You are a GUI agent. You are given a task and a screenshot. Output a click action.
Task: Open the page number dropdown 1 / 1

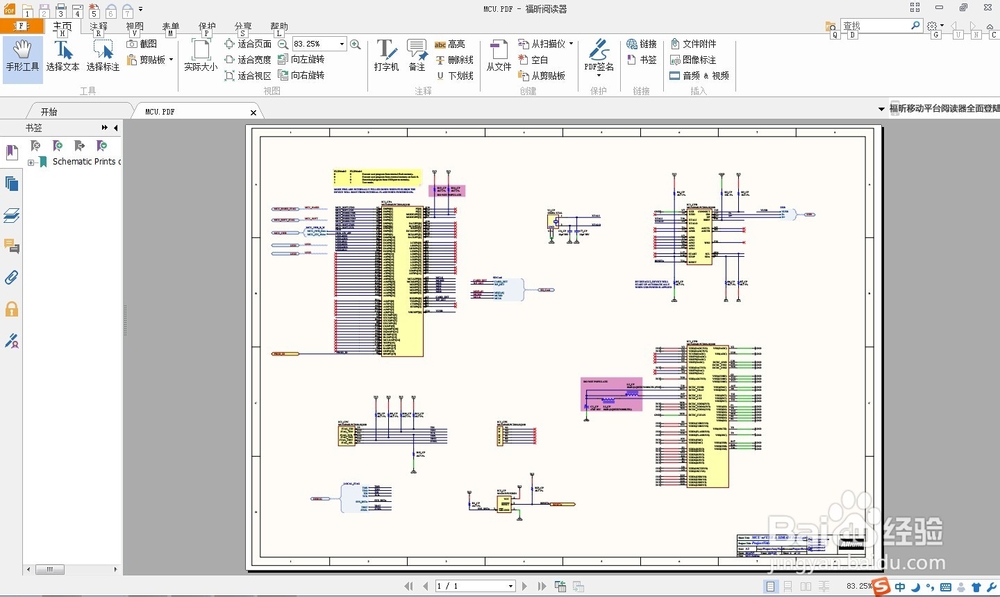click(510, 586)
